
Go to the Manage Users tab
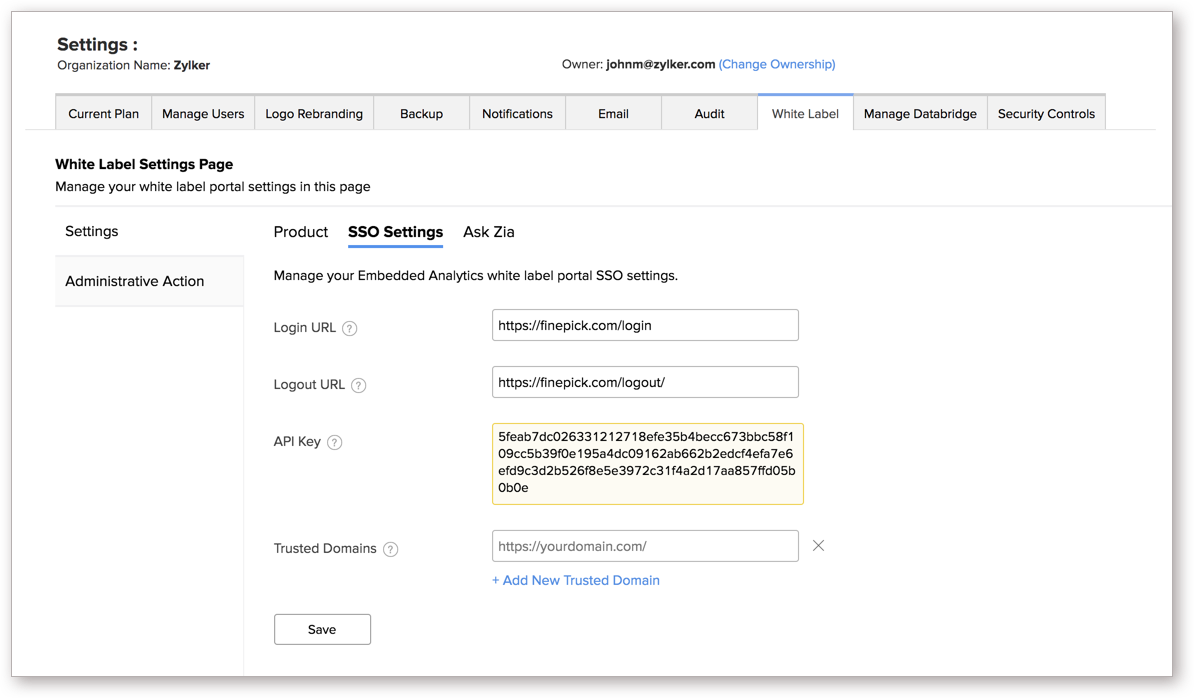click(x=203, y=113)
